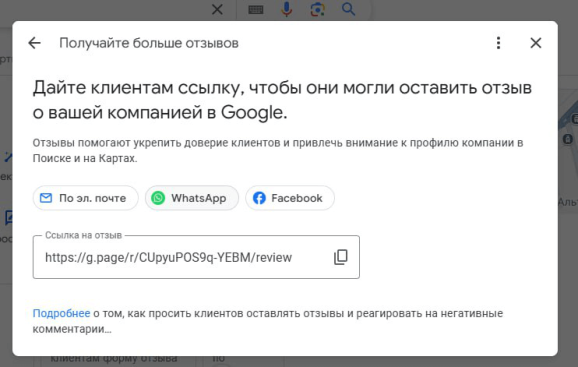Clear the search box with X

point(217,9)
